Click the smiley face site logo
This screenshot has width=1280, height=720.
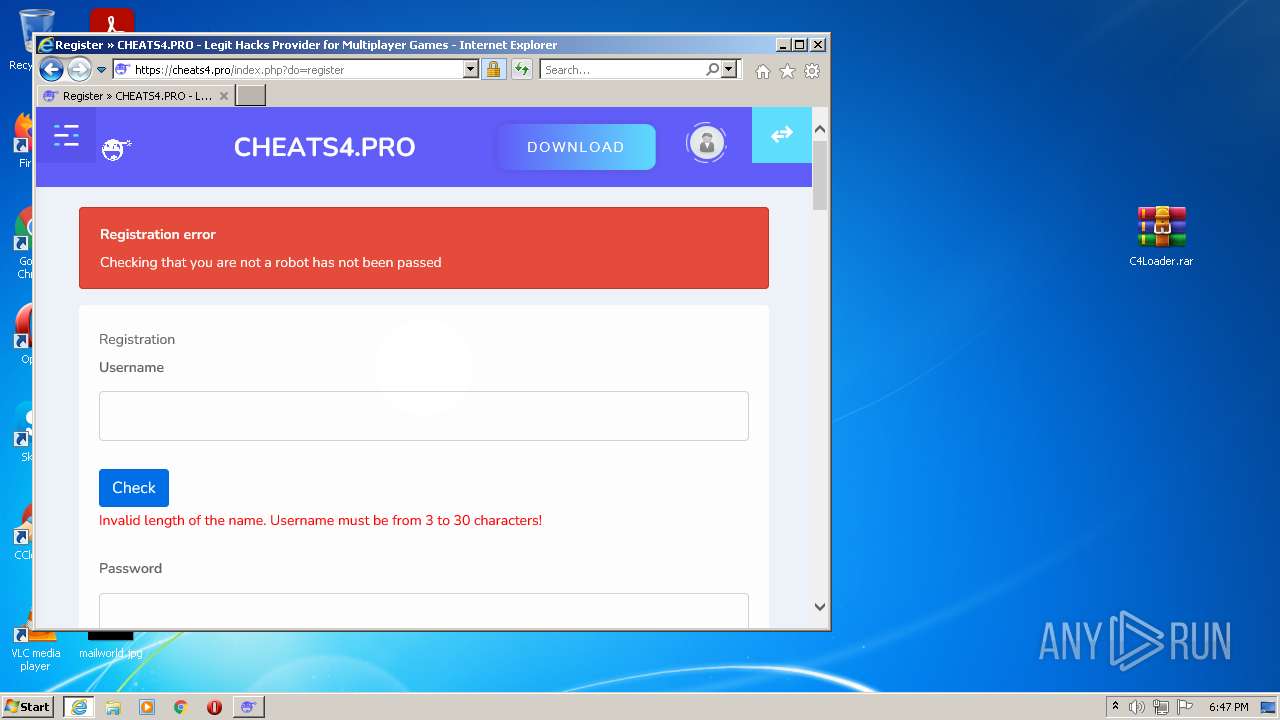(x=117, y=150)
